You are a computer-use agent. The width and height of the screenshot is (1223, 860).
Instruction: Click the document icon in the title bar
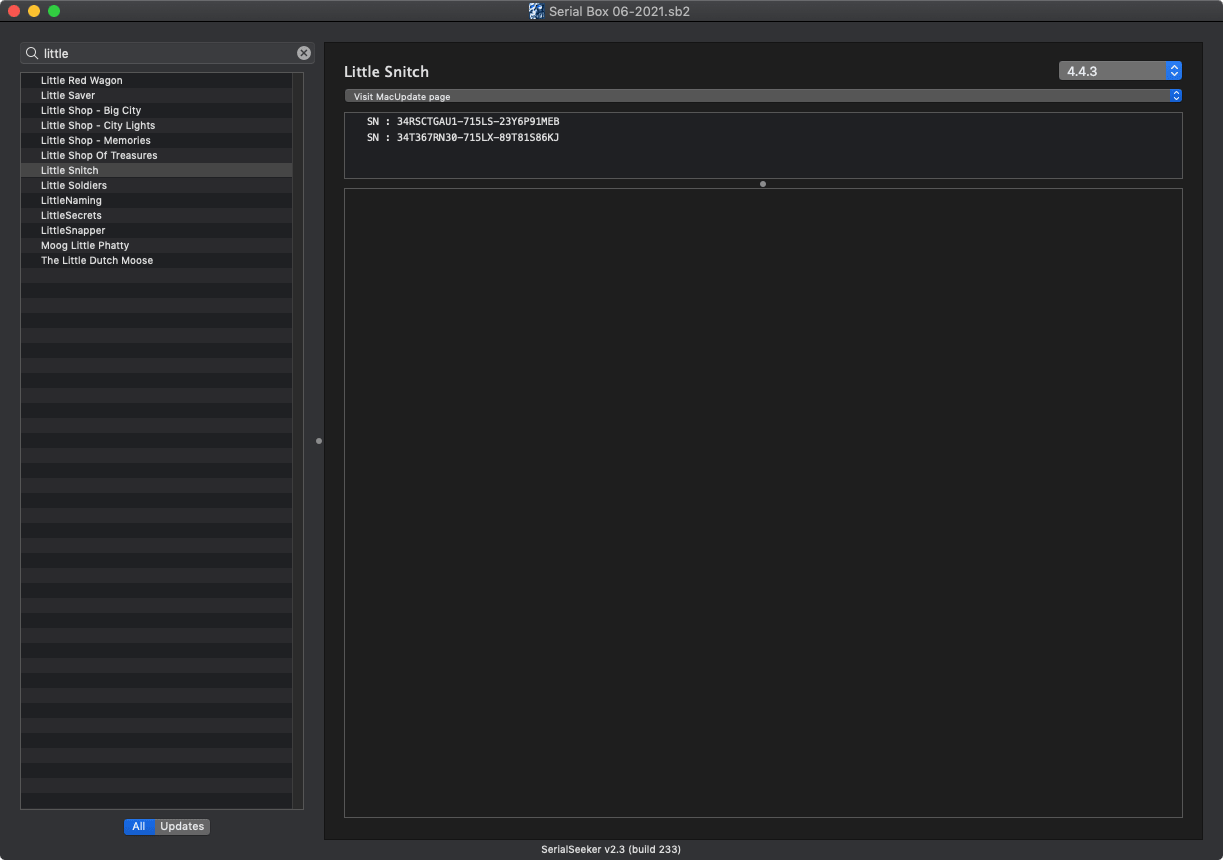[537, 11]
